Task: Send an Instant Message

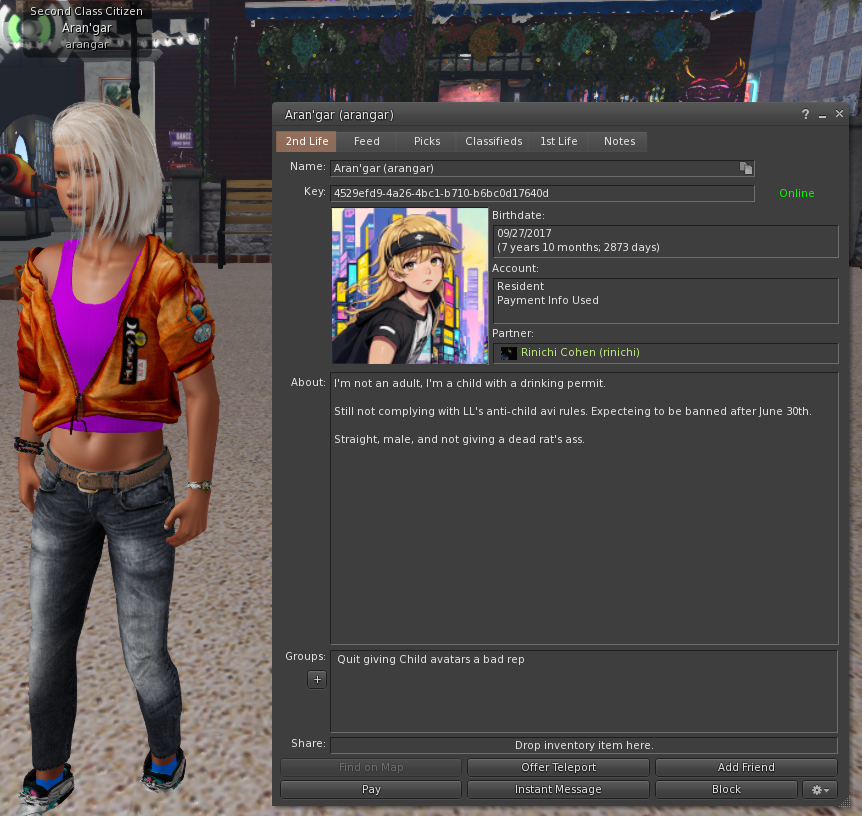Action: tap(559, 790)
